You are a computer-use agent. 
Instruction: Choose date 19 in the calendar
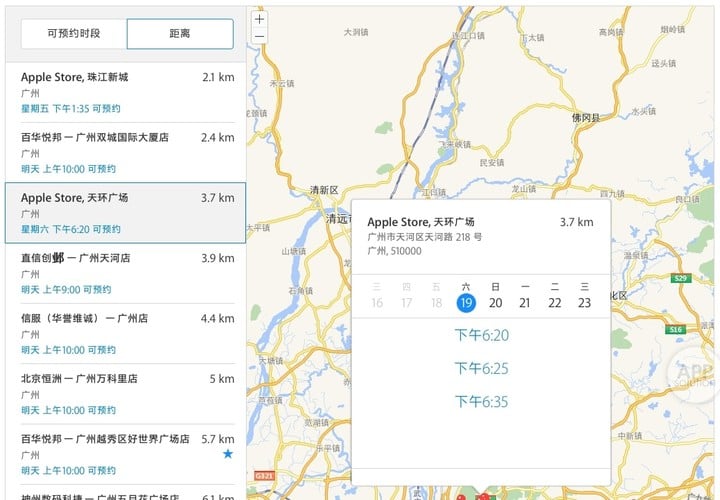point(466,303)
